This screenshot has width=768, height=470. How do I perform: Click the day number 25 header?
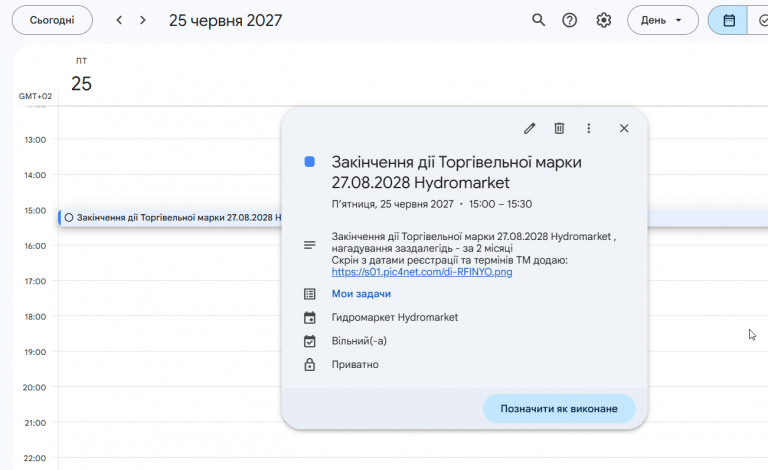tap(81, 84)
